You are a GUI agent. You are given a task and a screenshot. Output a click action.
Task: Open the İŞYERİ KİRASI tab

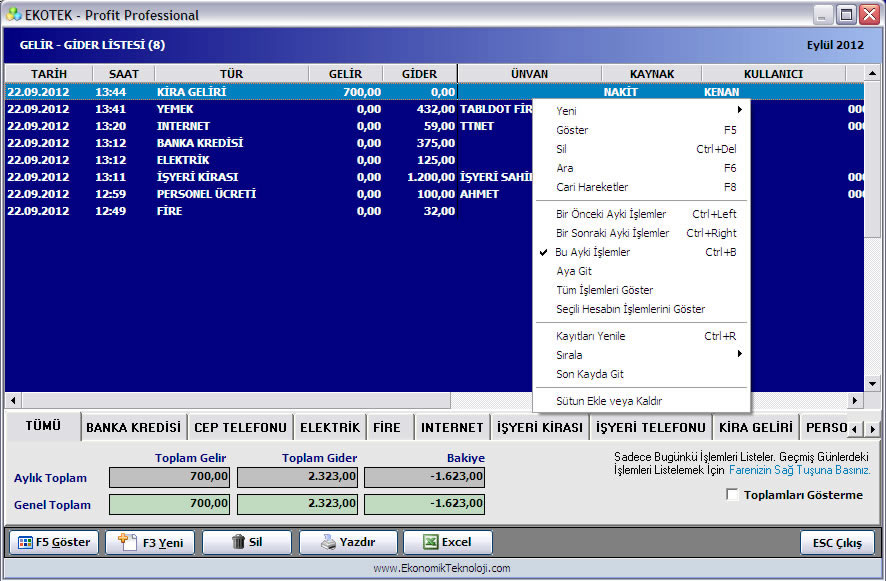pos(540,428)
